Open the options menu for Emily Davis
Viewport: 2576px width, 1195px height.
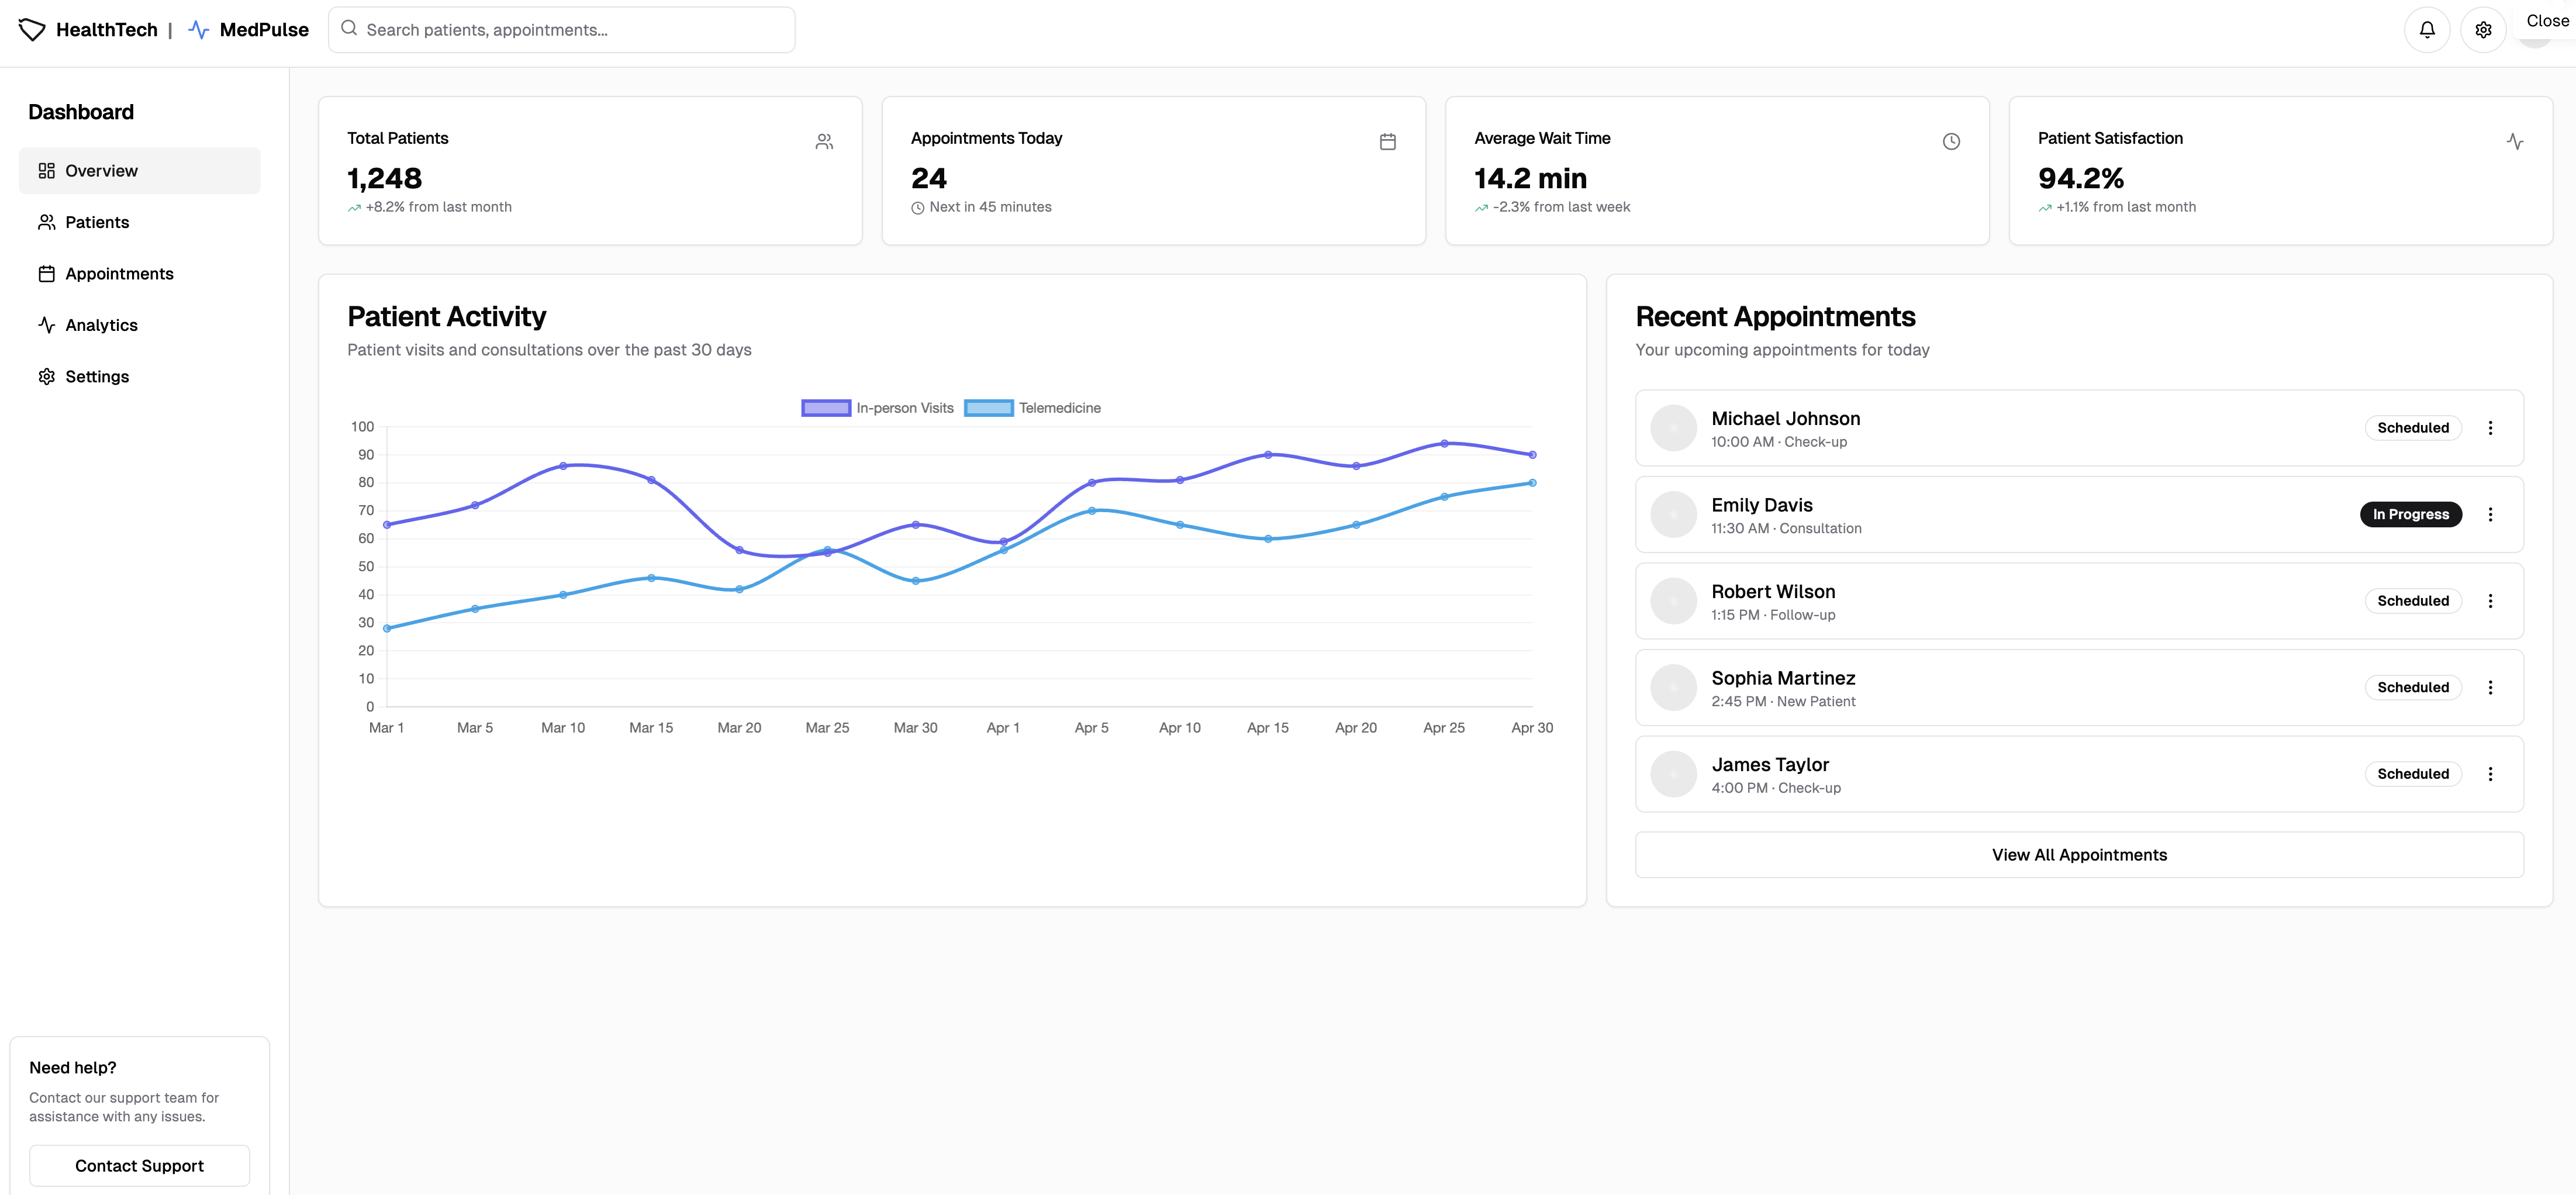pos(2489,514)
